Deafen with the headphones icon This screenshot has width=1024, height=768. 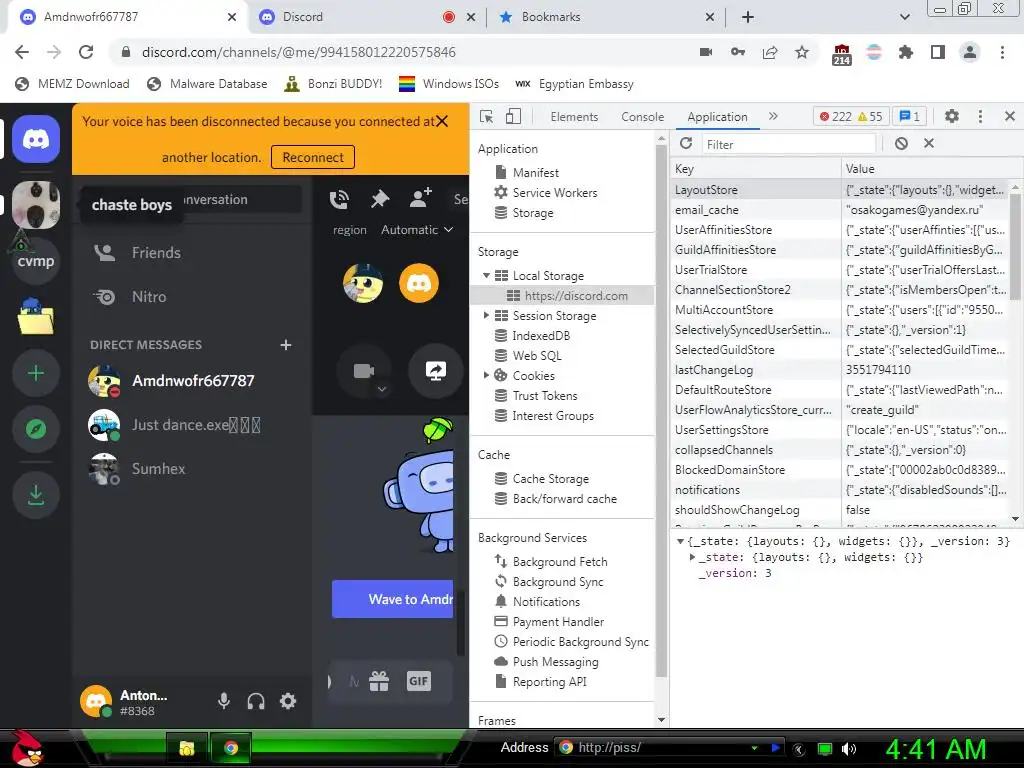click(256, 701)
